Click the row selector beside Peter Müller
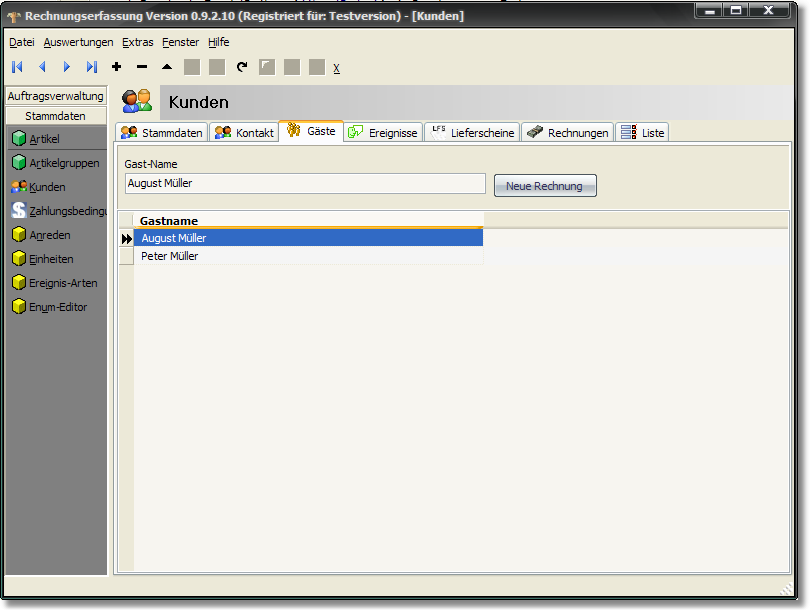Screen dimensions: 810x612 click(127, 256)
